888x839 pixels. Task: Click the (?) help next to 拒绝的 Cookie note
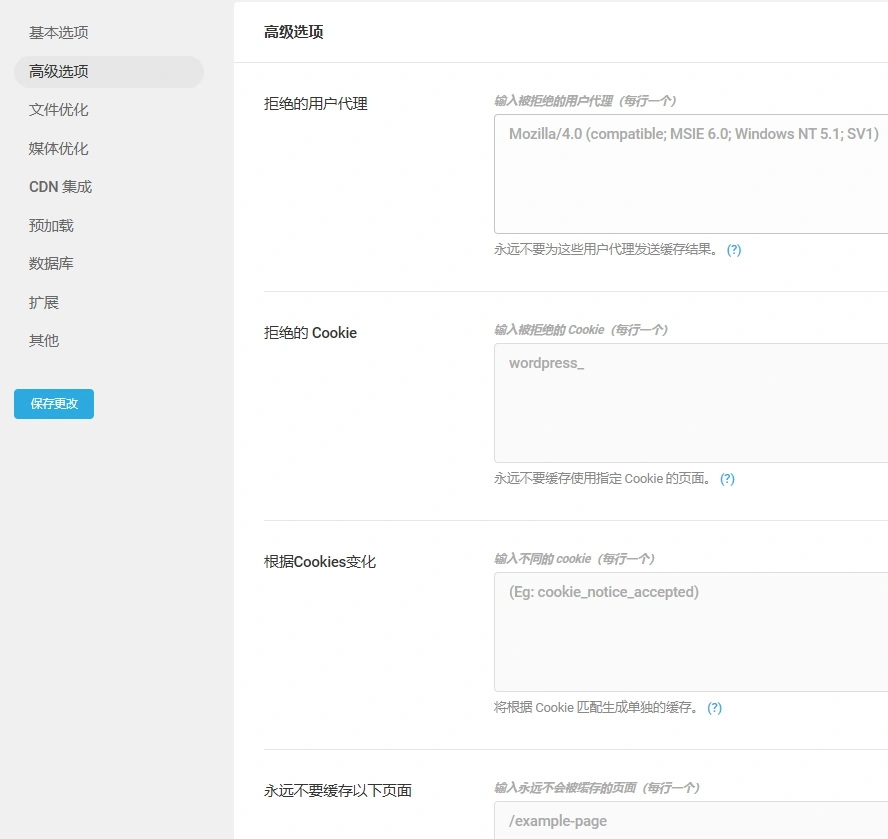727,479
